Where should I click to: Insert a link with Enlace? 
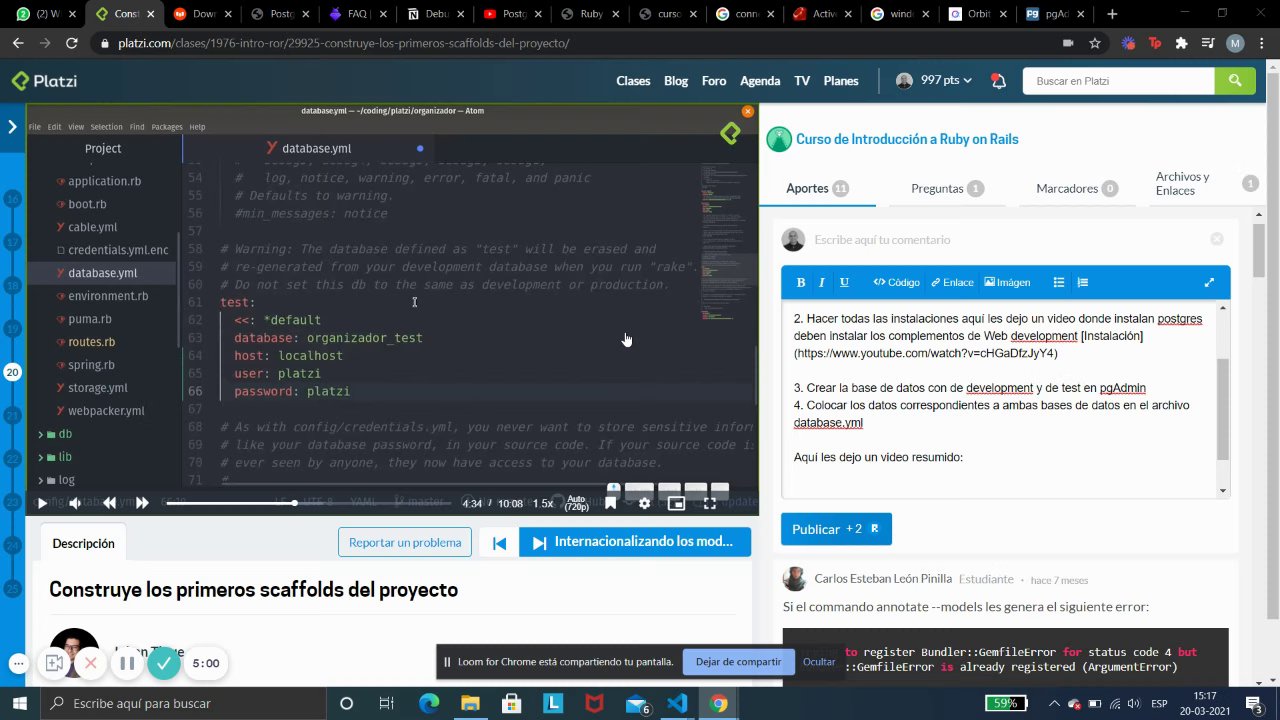click(951, 282)
